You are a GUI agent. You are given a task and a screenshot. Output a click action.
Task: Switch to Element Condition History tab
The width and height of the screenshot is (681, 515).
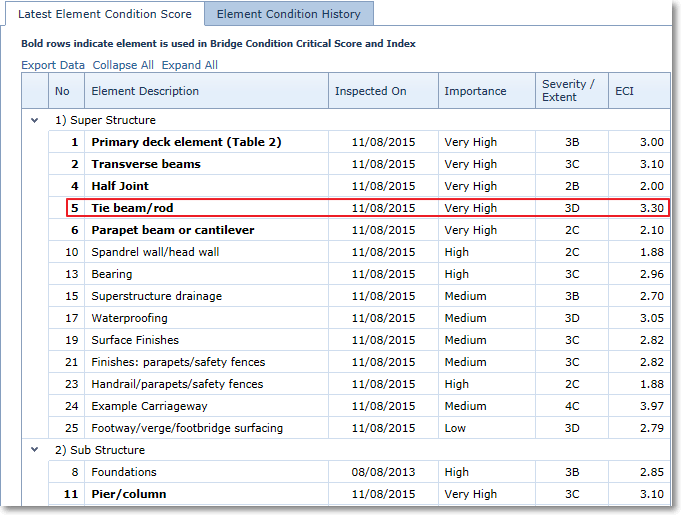click(289, 14)
